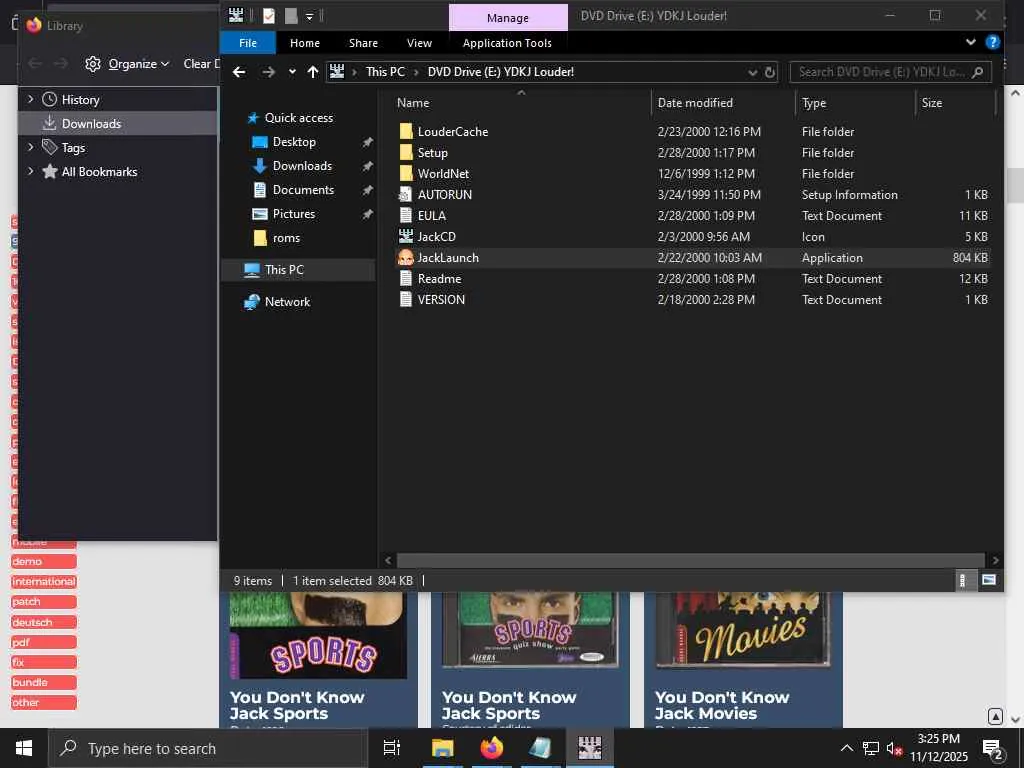The height and width of the screenshot is (768, 1024).
Task: Open Task View from the taskbar
Action: click(392, 748)
